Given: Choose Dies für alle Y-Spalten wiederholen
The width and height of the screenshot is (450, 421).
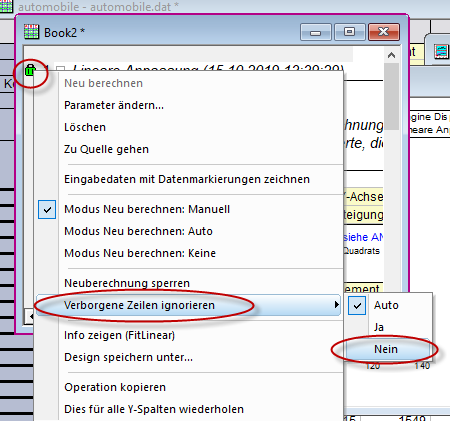Looking at the screenshot, I should 154,409.
